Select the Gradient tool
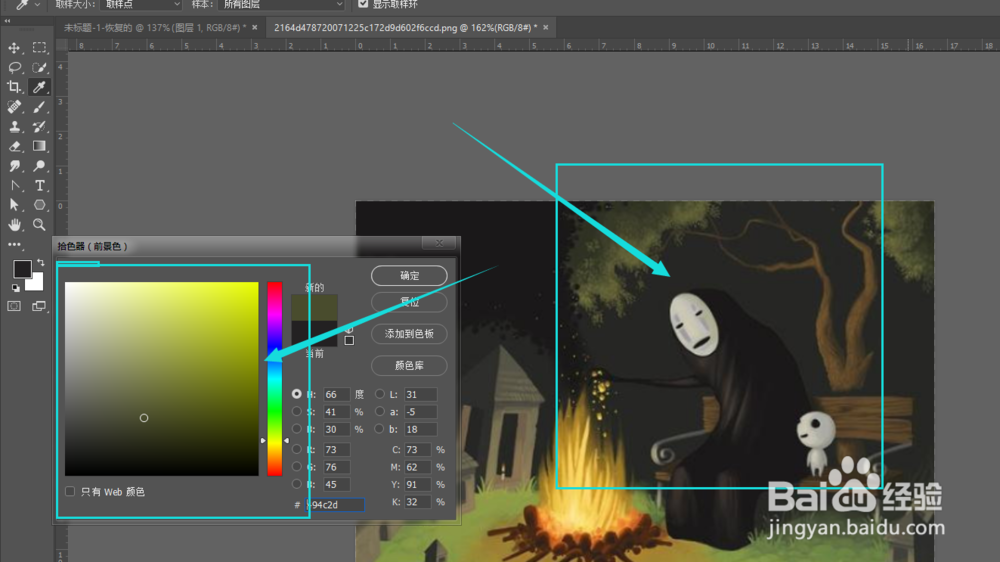1000x562 pixels. 39,146
